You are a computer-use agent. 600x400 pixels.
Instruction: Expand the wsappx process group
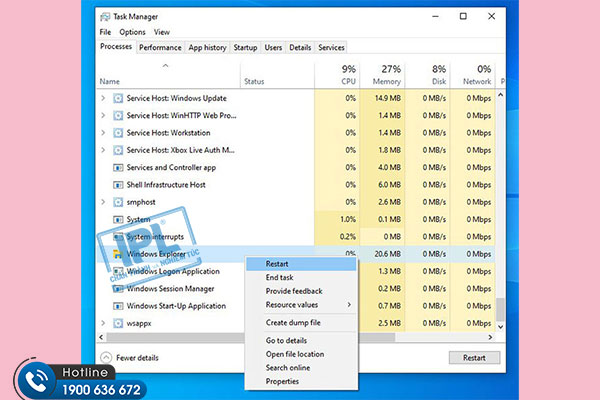[x=103, y=323]
